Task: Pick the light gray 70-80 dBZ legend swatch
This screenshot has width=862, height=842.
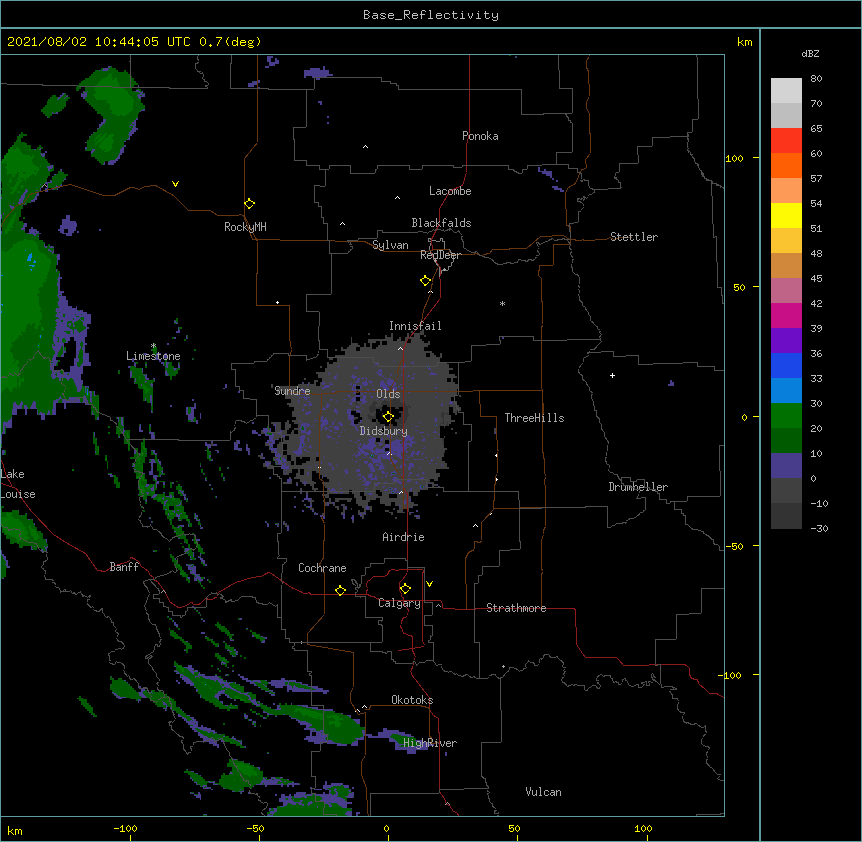Action: (786, 91)
